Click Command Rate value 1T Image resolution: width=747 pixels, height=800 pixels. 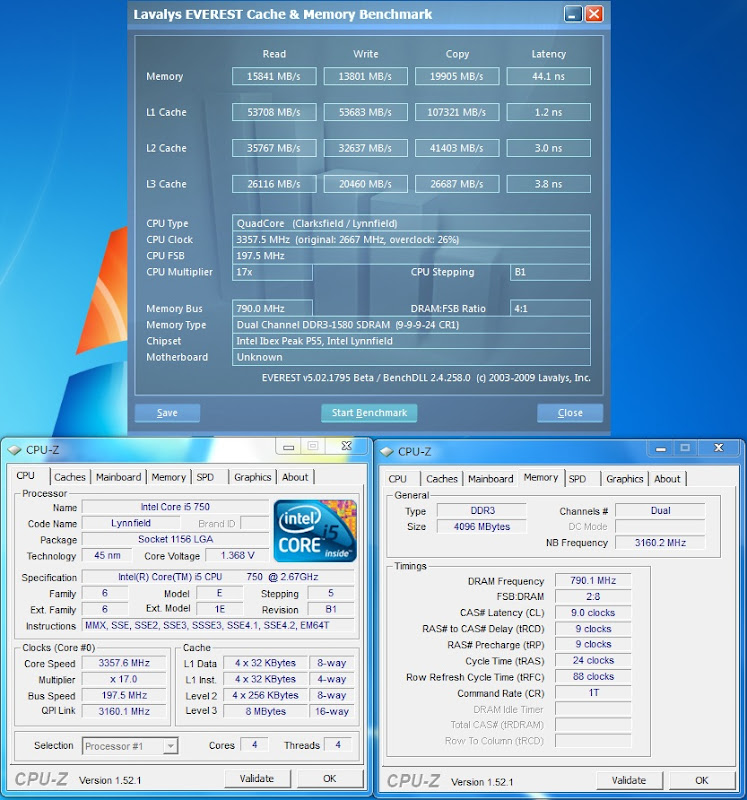click(593, 693)
